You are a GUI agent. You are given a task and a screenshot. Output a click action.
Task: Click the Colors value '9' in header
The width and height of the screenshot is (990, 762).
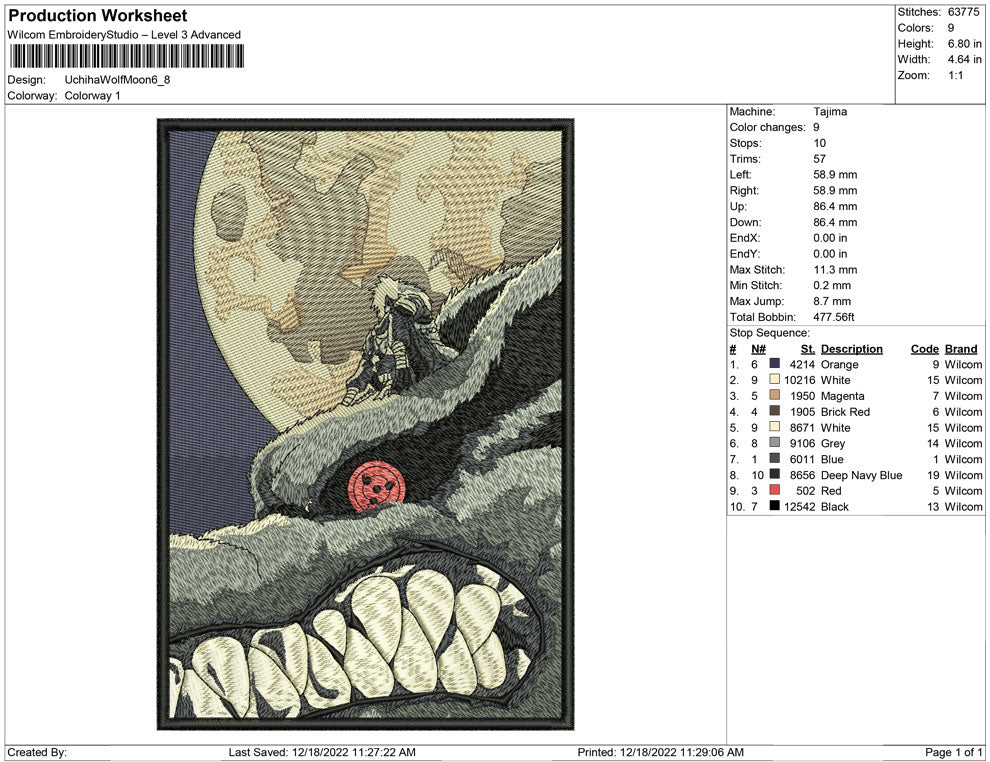[x=951, y=28]
